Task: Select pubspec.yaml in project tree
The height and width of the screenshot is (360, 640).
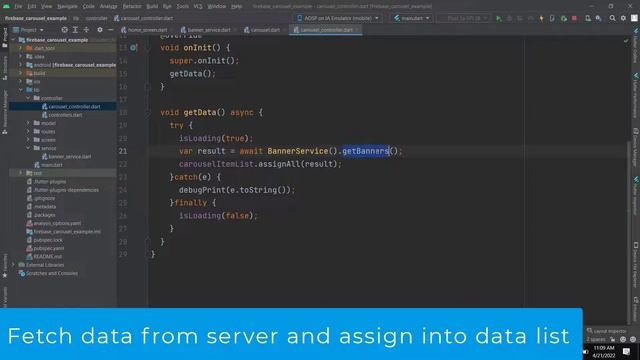Action: 49,248
